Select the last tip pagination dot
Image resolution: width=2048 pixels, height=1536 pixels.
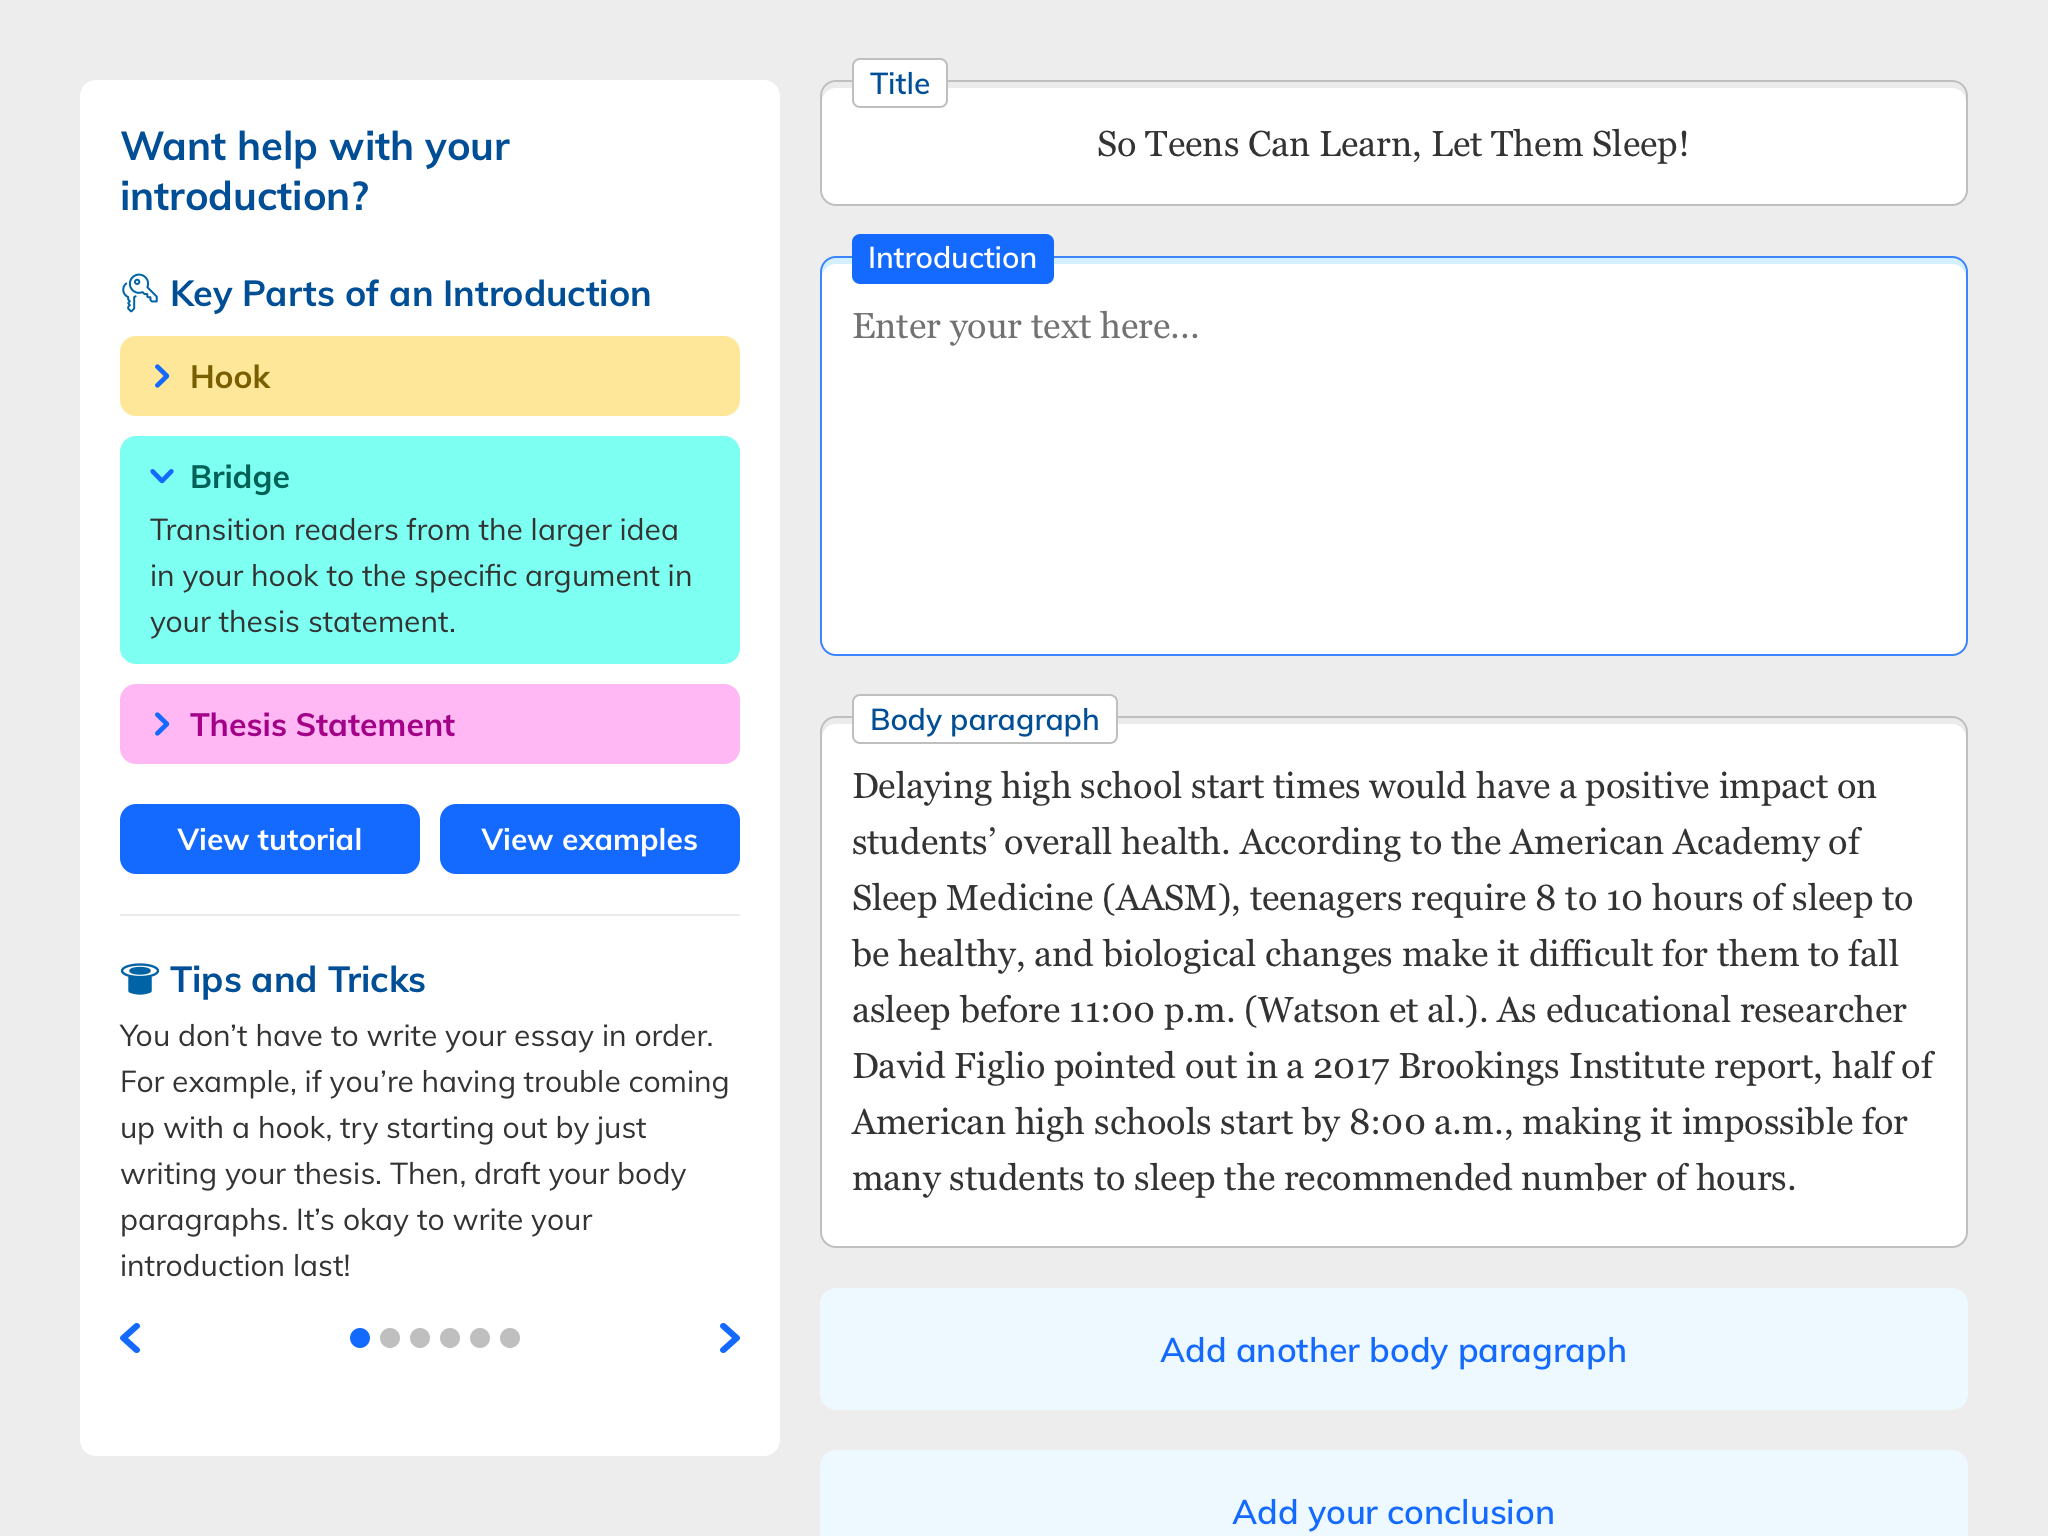(510, 1338)
